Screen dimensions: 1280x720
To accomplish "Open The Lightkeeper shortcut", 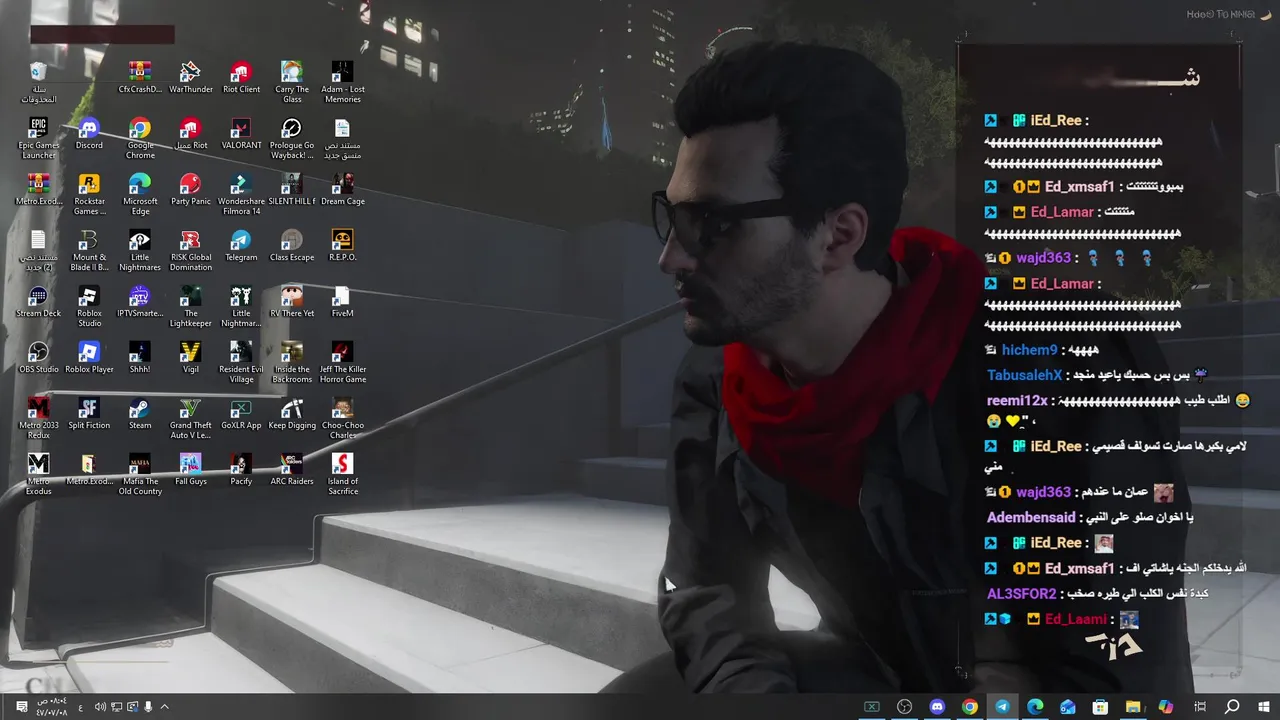I will pos(190,306).
